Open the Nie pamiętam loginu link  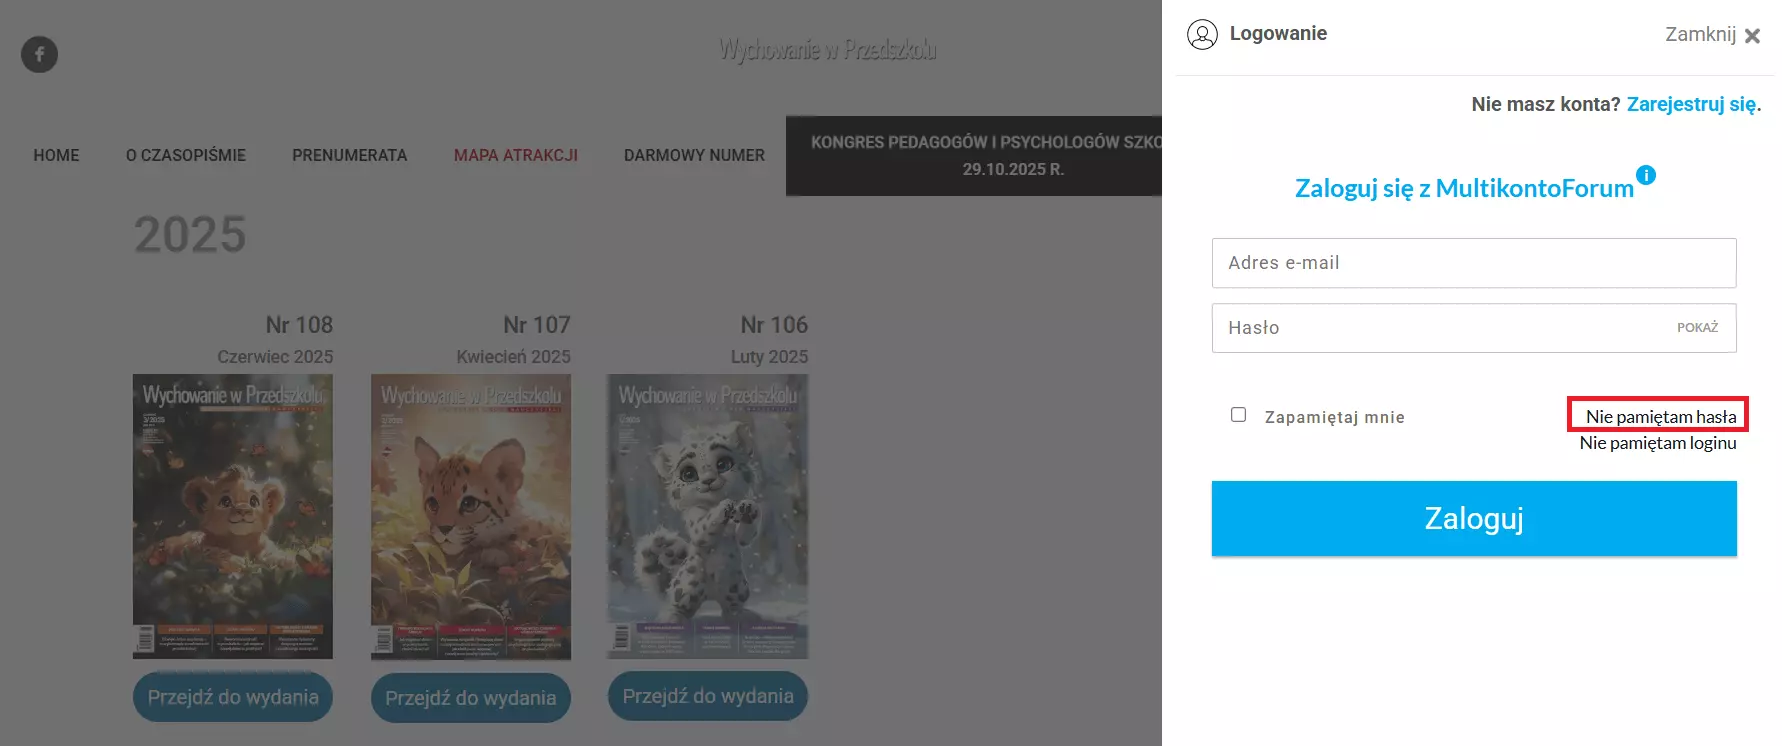pyautogui.click(x=1658, y=443)
